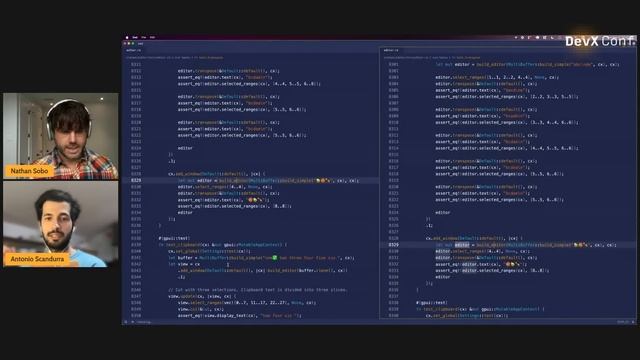
Task: Click the #[gpui::test] attribute in left pane
Action: pyautogui.click(x=174, y=238)
